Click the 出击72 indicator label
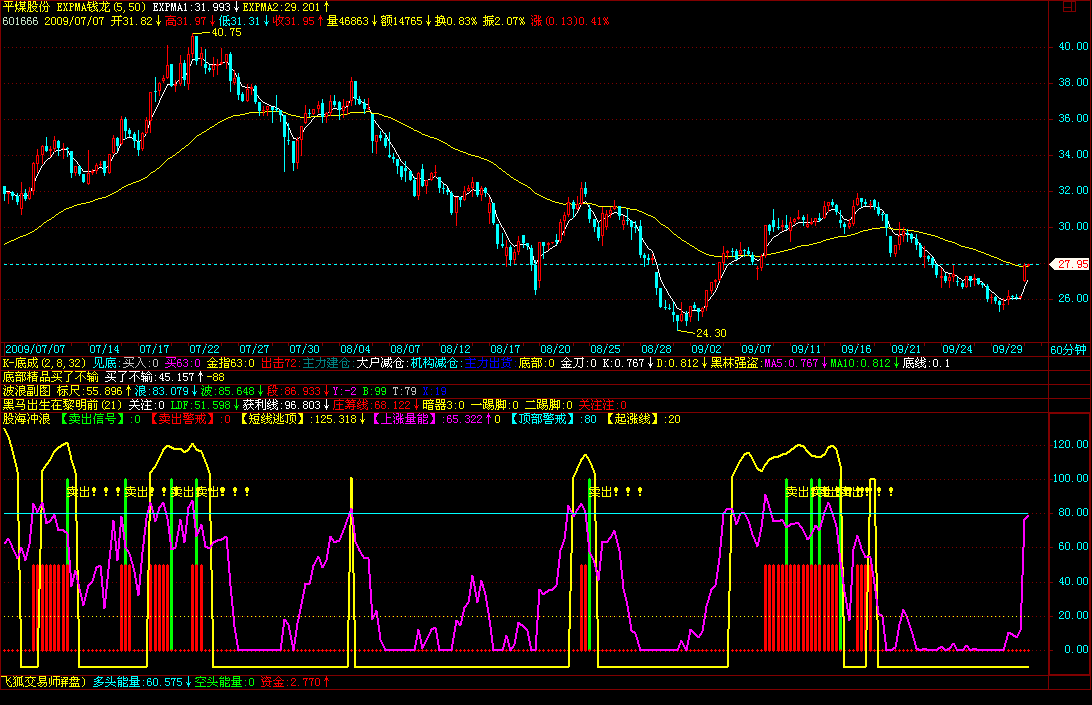This screenshot has width=1092, height=705. pos(279,363)
